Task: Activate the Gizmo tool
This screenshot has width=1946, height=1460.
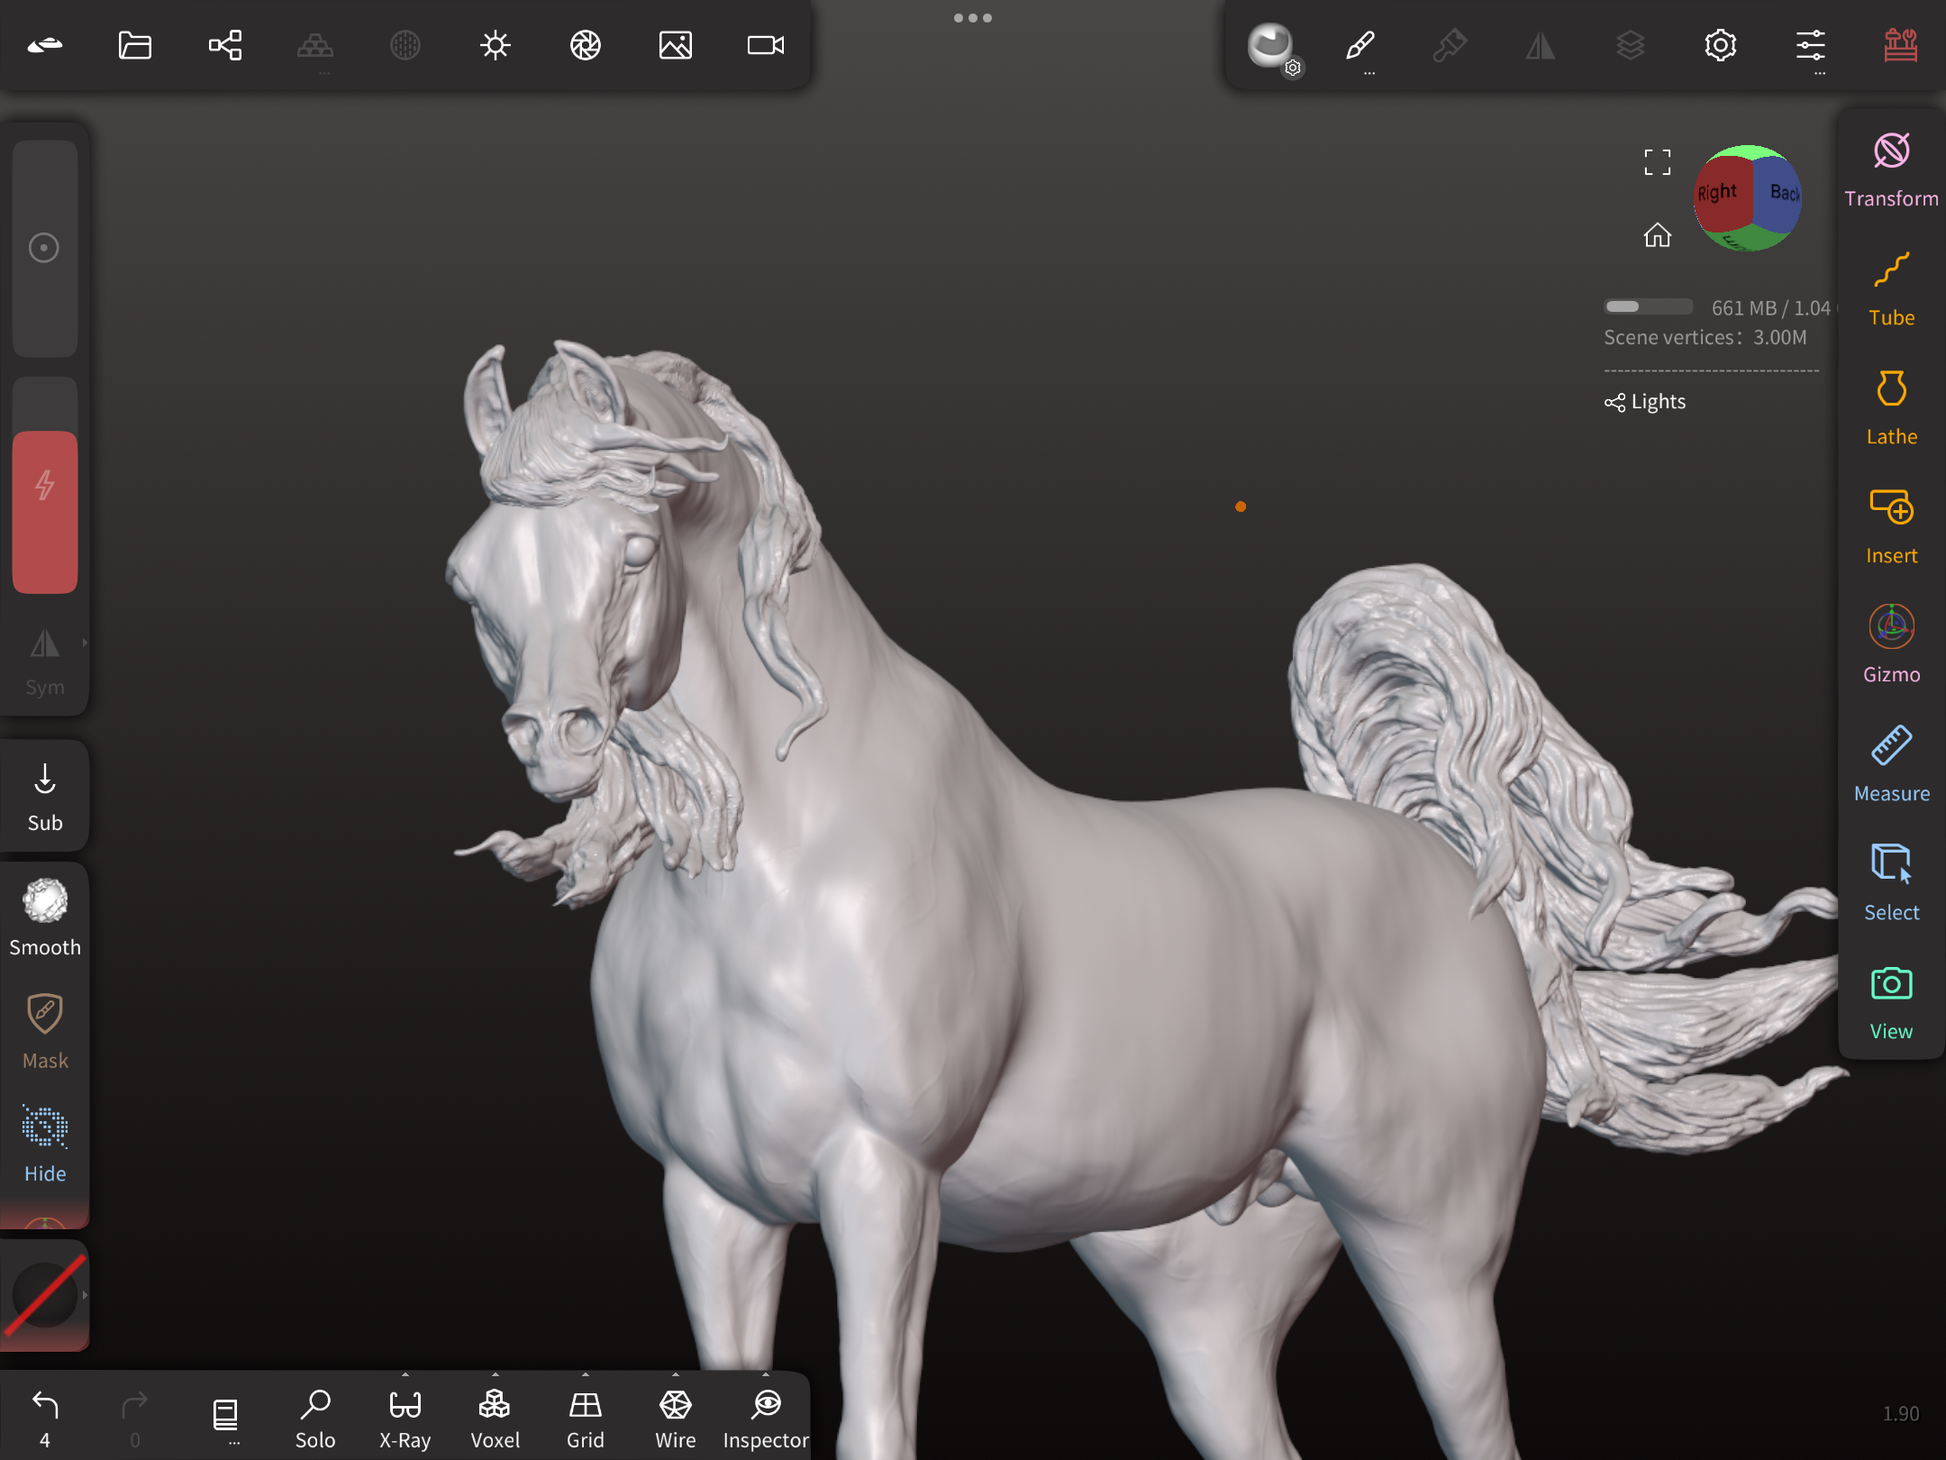Action: (1890, 644)
